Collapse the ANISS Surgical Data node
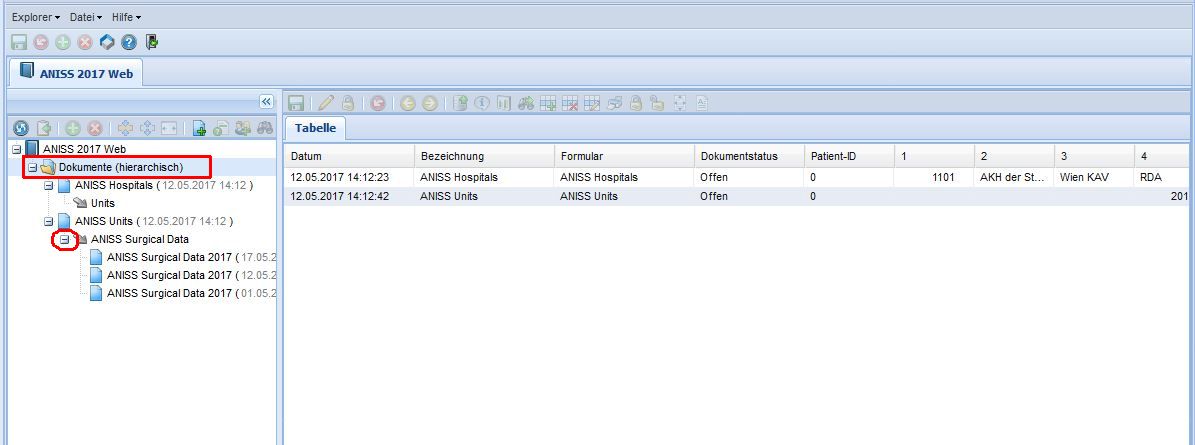 pyautogui.click(x=65, y=239)
